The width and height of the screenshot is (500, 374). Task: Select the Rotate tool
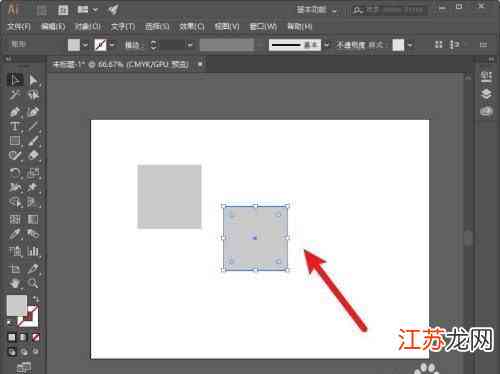[15, 173]
